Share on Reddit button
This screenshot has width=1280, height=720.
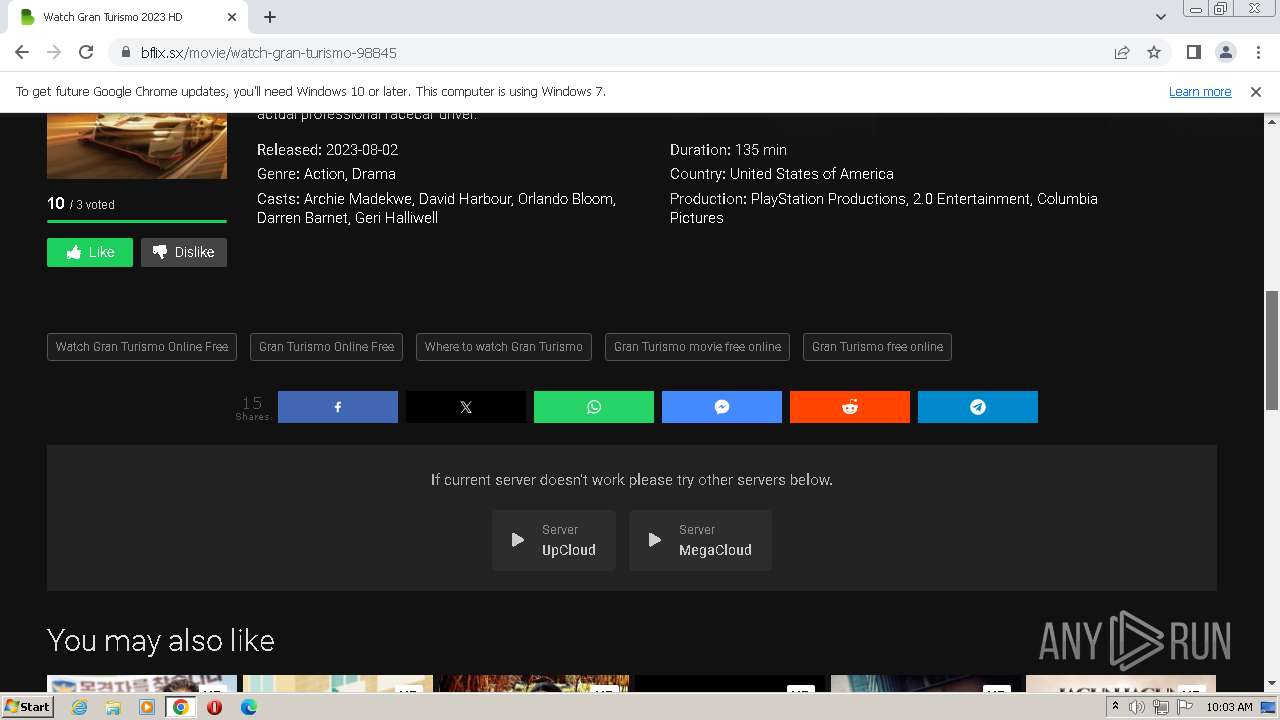click(850, 407)
